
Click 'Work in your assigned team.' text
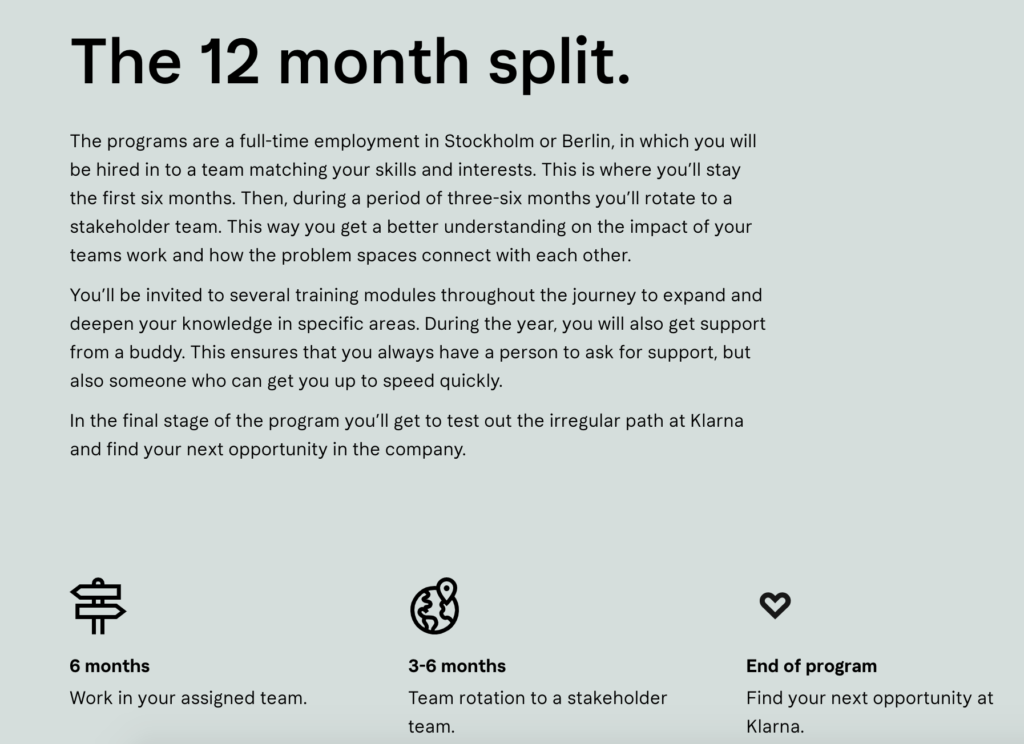click(188, 698)
